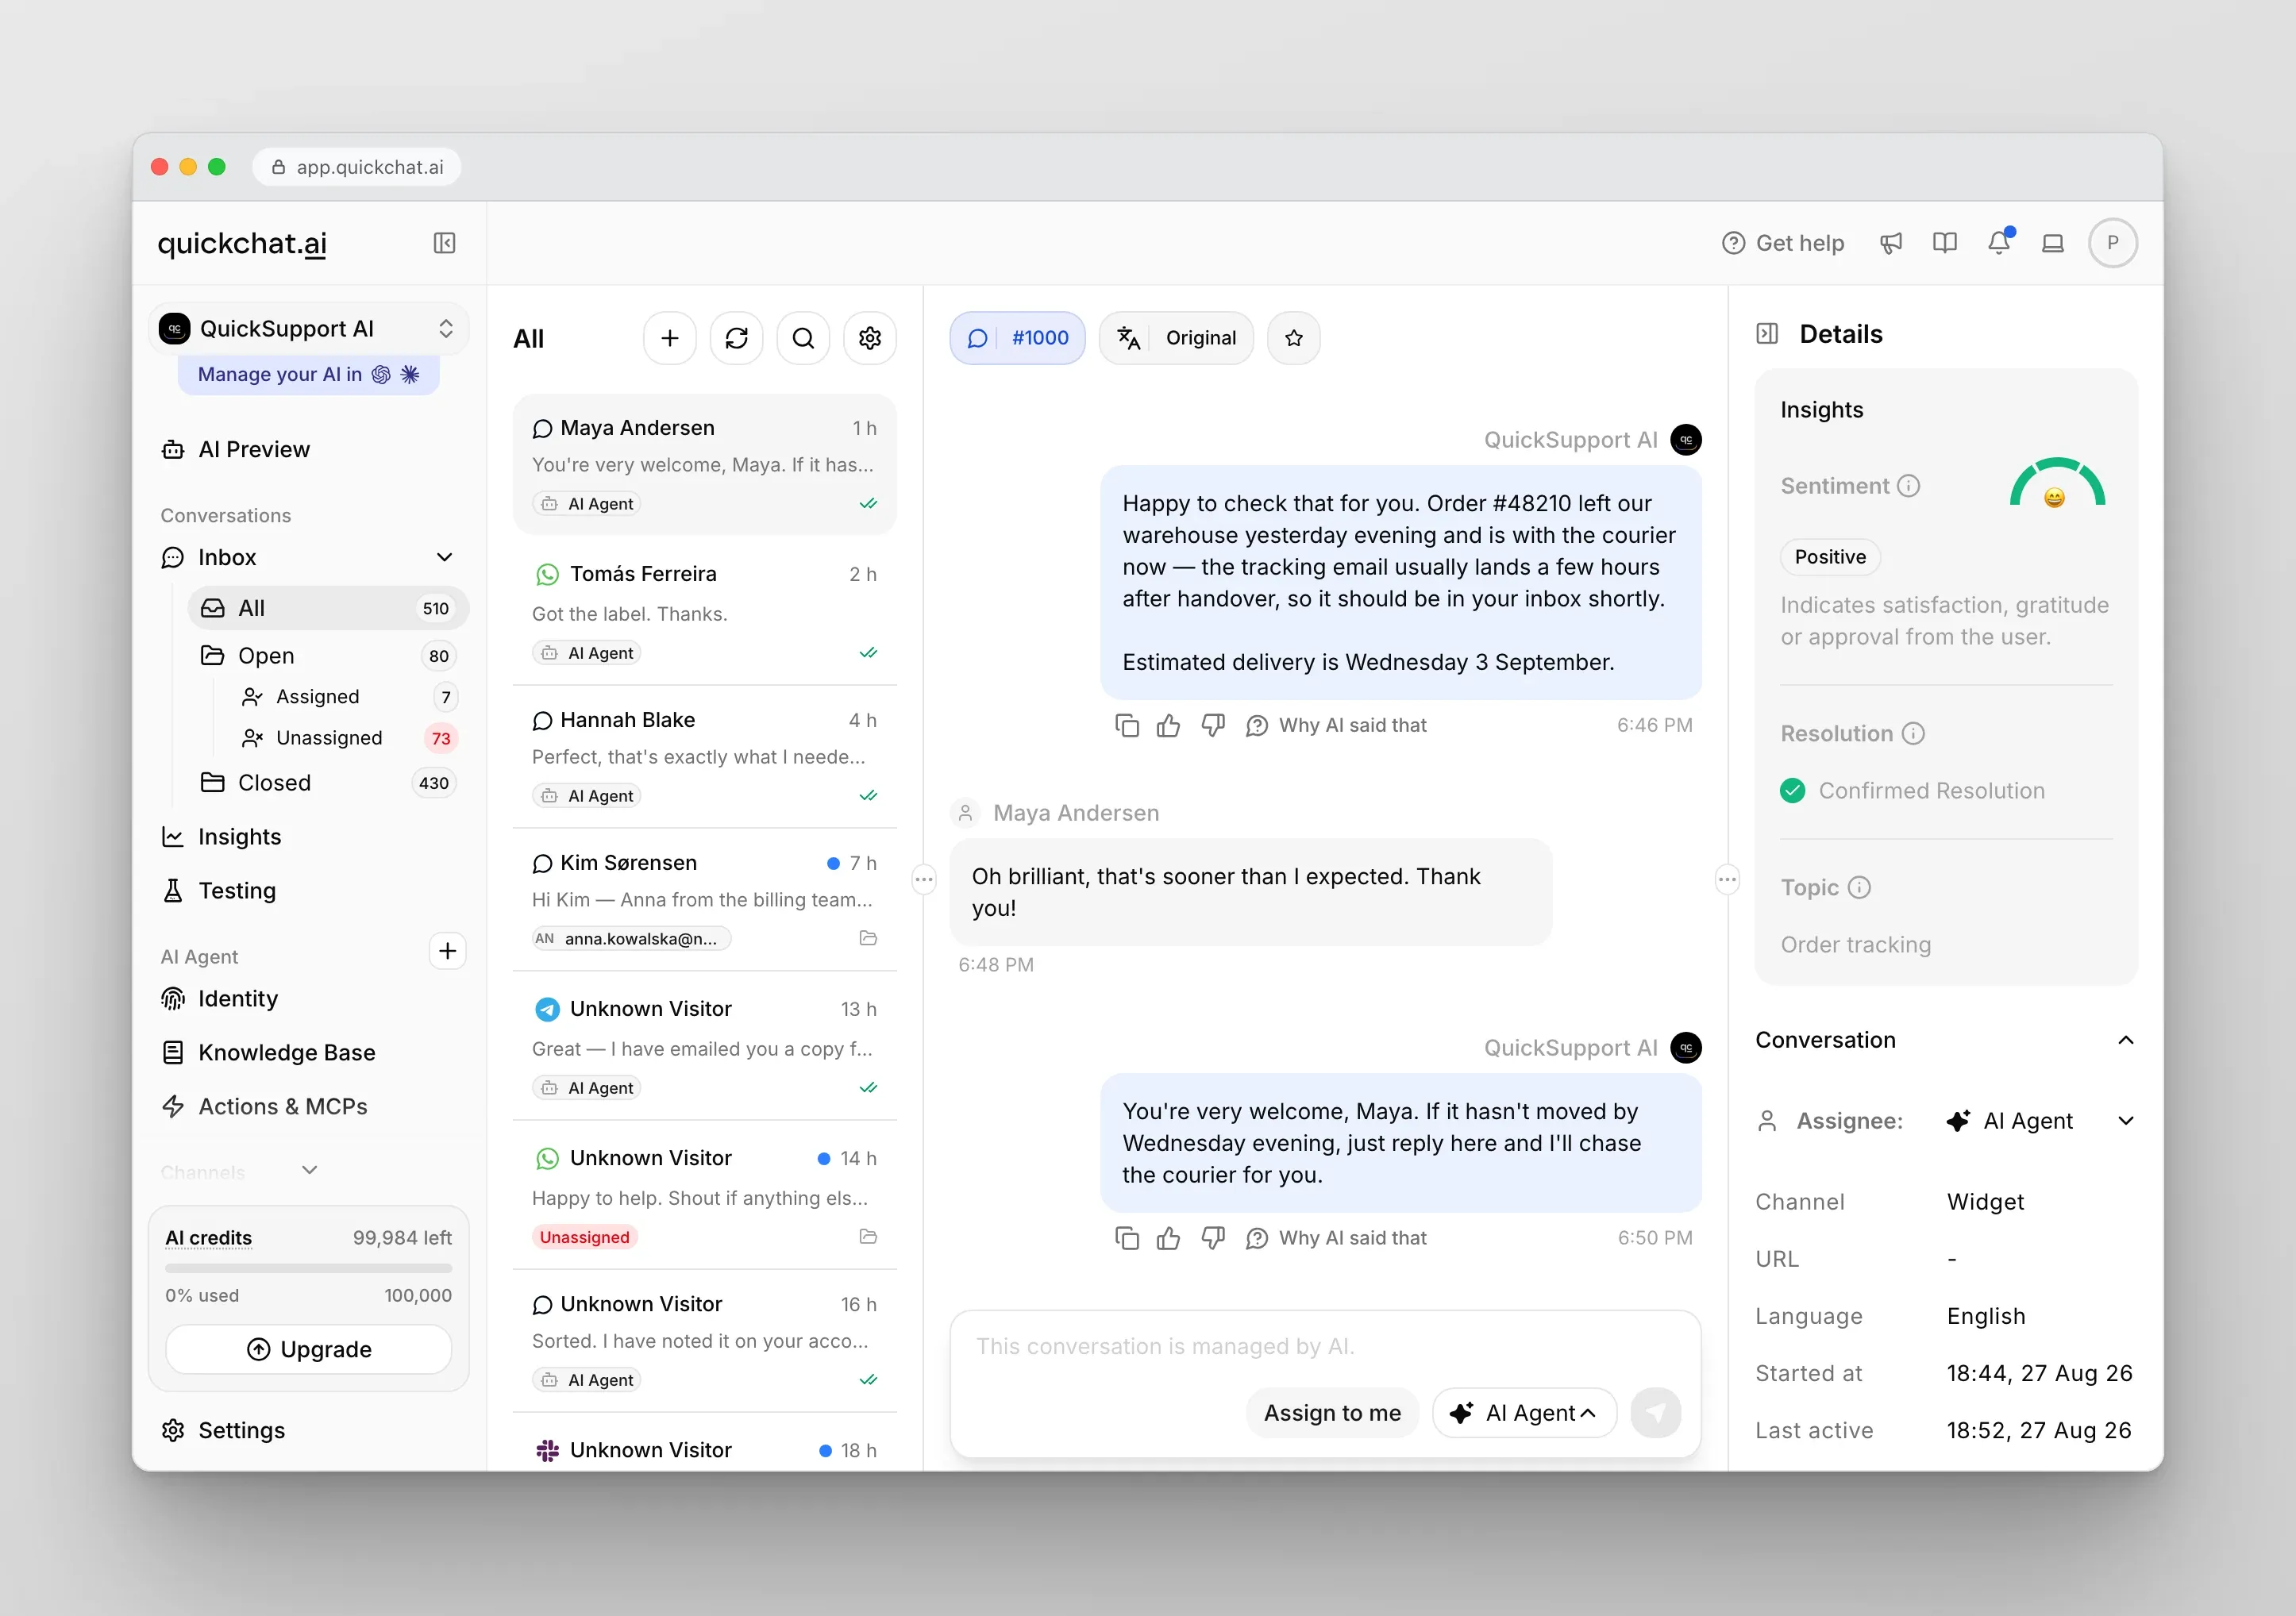
Task: Thumbs down the 6:50 PM AI message
Action: tap(1213, 1238)
